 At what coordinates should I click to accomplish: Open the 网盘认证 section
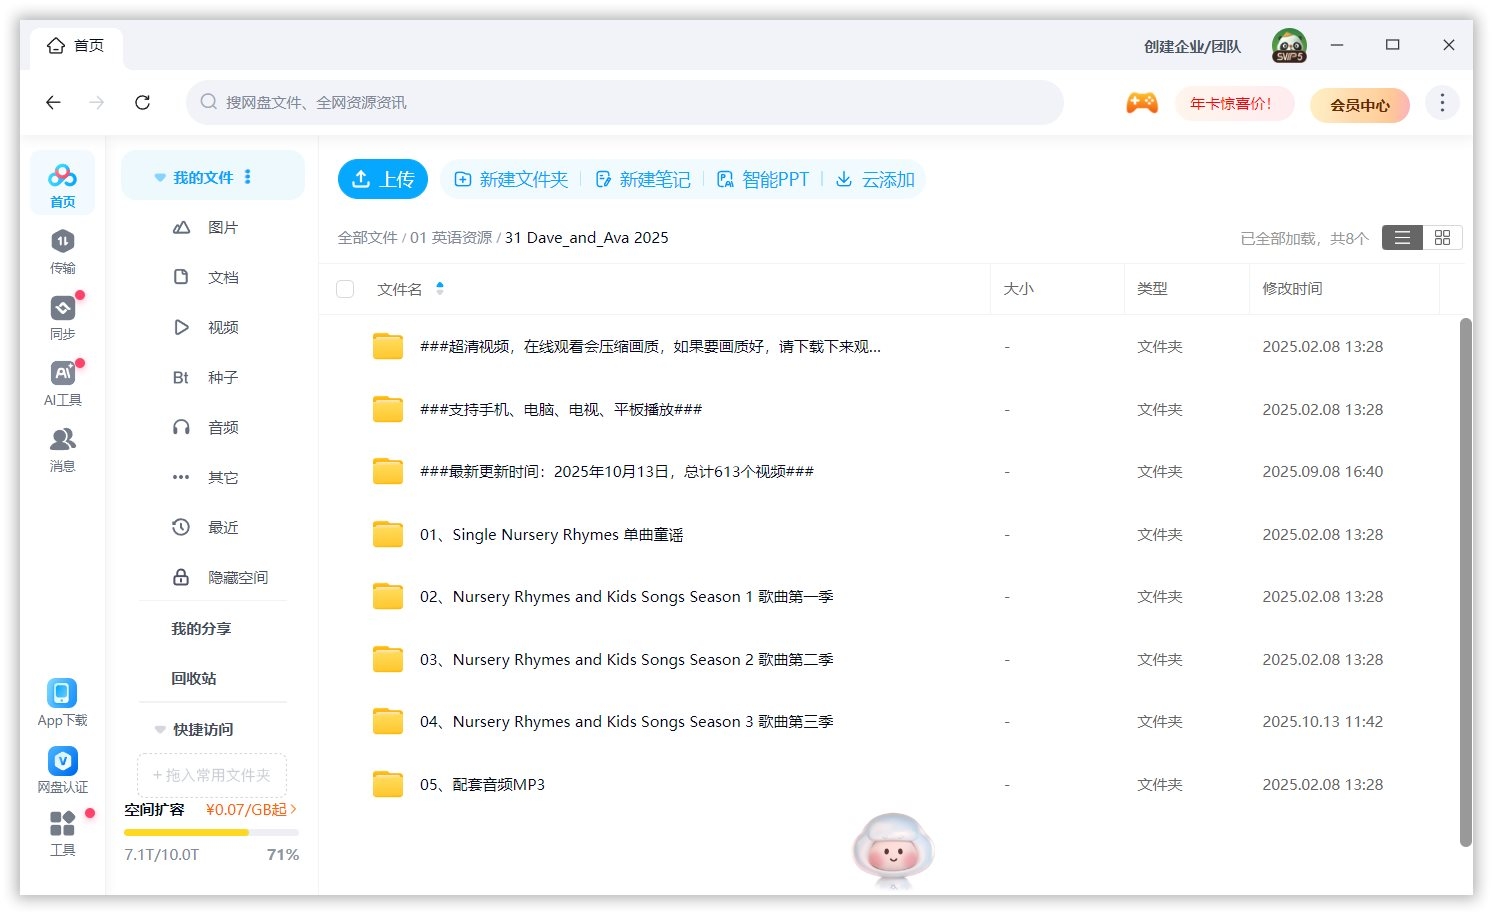pyautogui.click(x=62, y=769)
